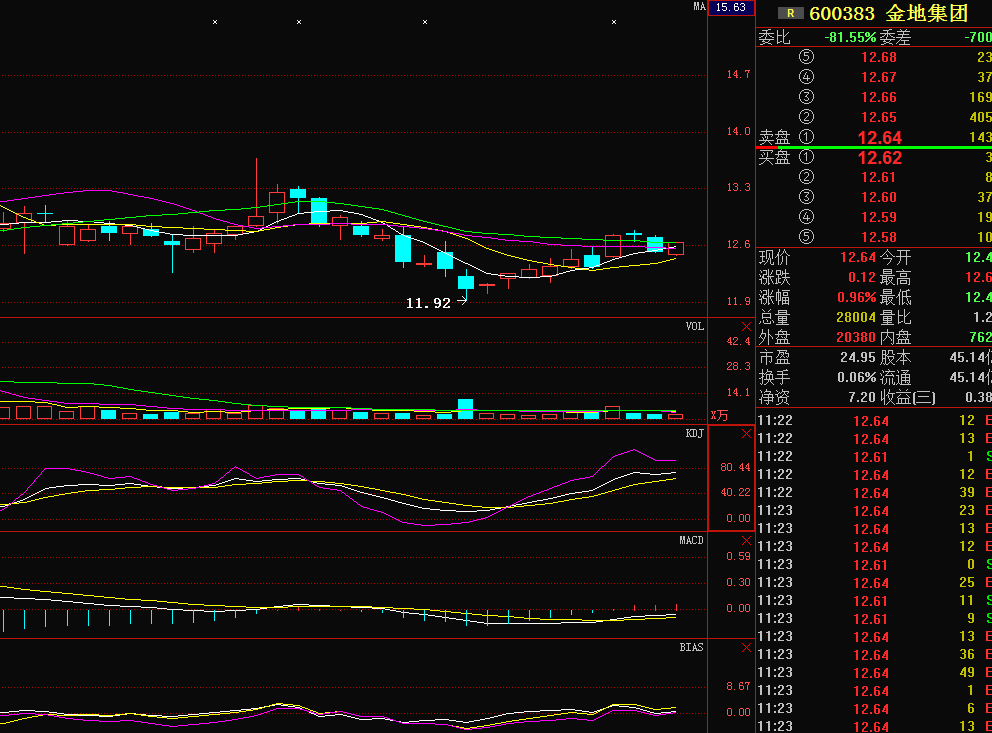
Task: Click the 涨幅 value 0.96%
Action: 857,297
